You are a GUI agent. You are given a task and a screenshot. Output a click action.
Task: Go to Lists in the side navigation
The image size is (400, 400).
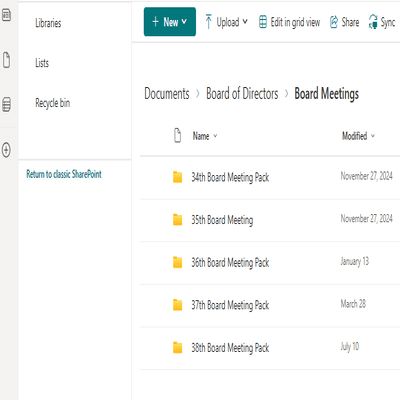[42, 63]
